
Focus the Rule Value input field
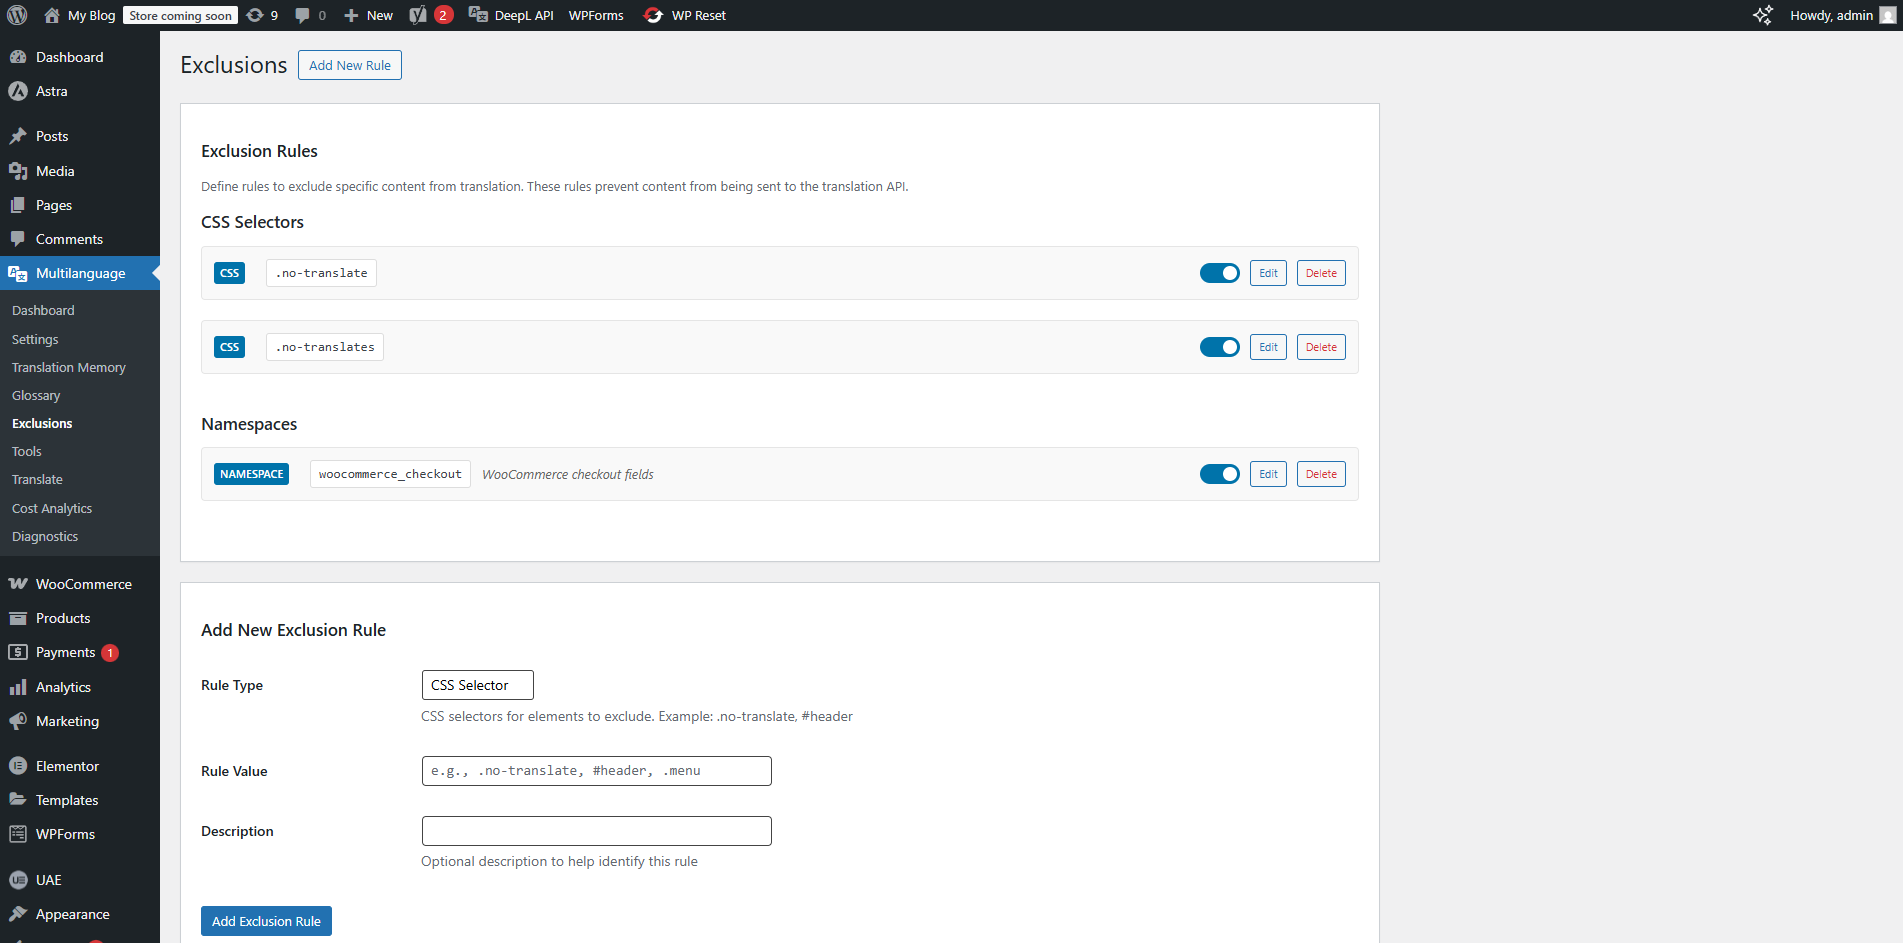pos(597,771)
